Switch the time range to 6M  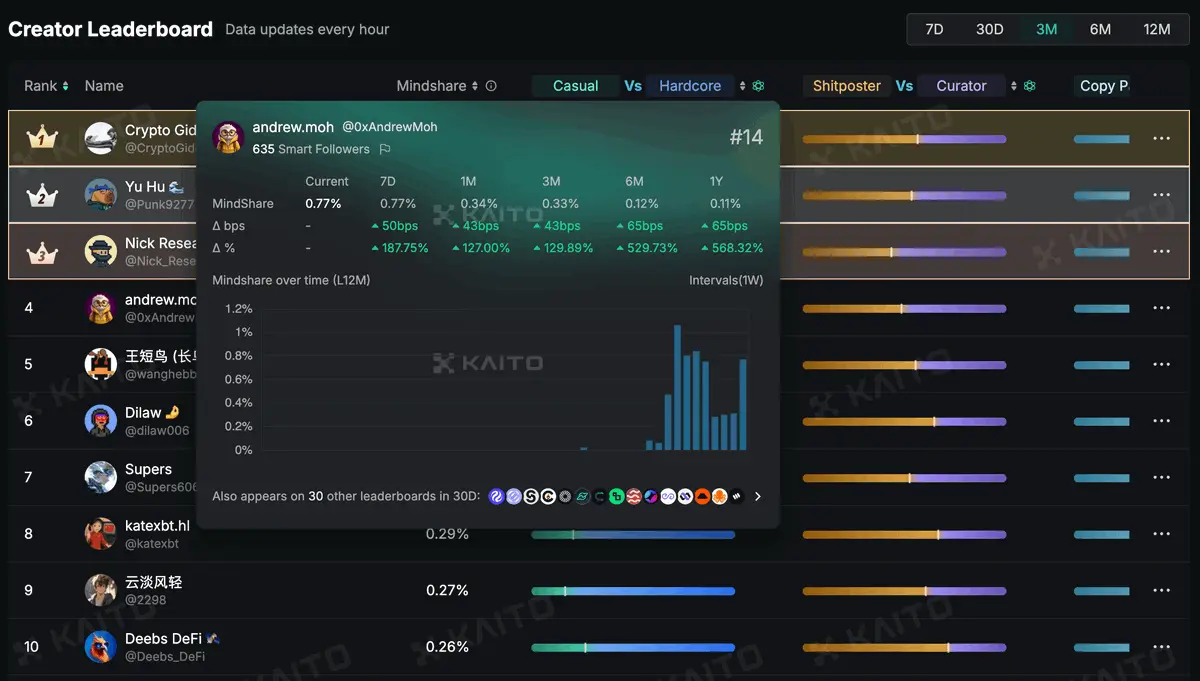(1100, 29)
